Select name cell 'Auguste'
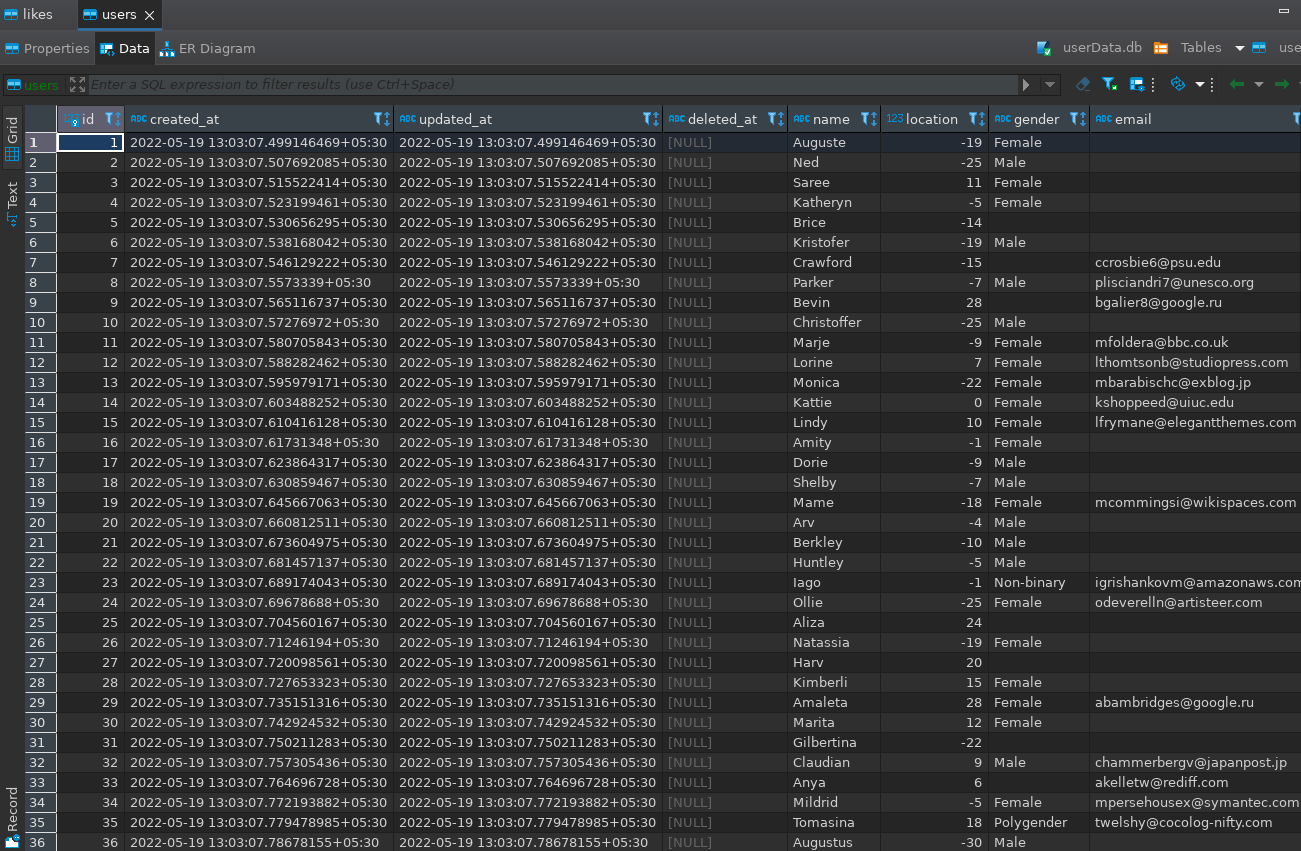 [834, 142]
